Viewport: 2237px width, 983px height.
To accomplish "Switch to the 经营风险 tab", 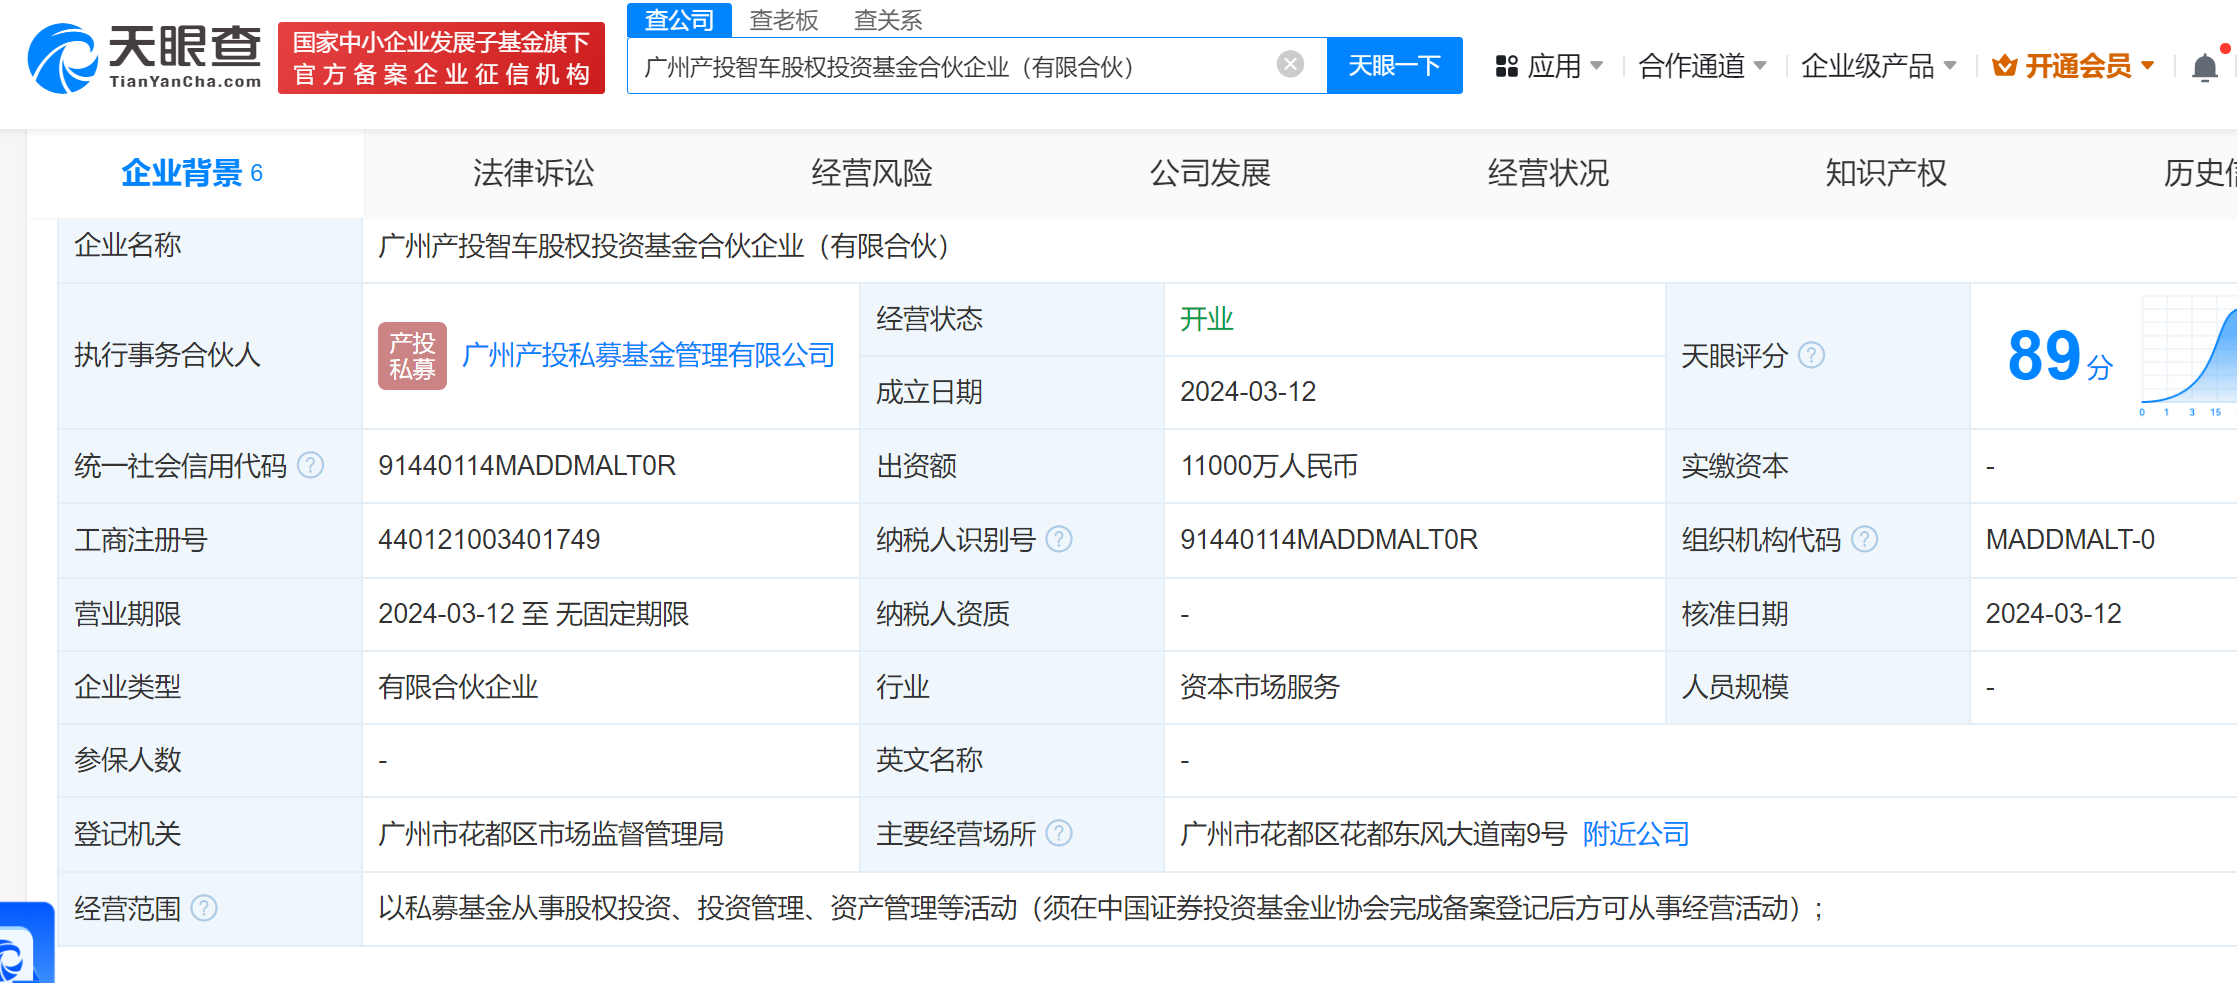I will pos(871,173).
